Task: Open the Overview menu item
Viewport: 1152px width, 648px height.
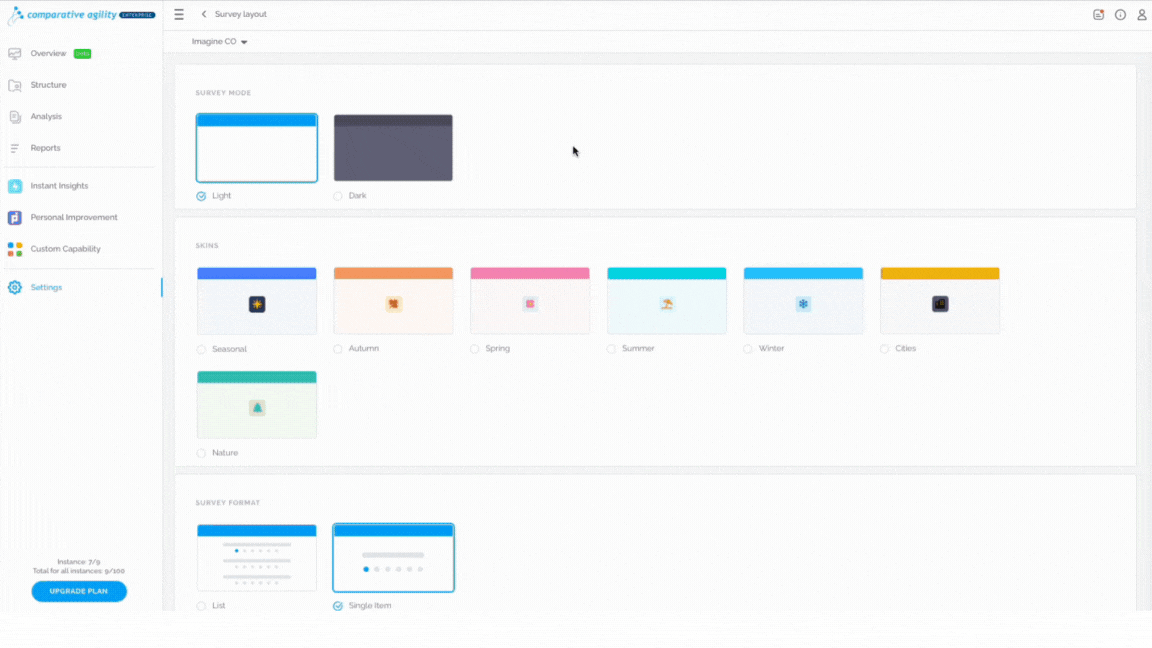Action: (48, 54)
